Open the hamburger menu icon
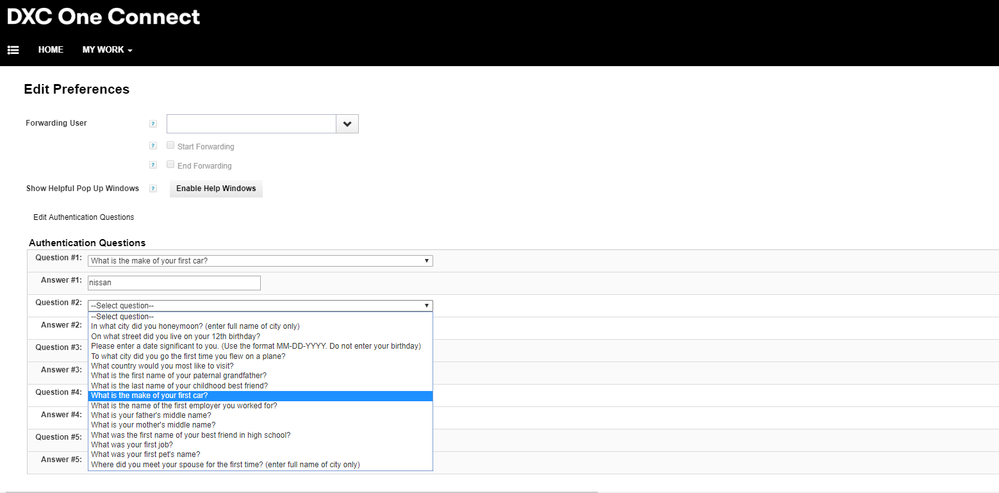Screen dimensions: 999x493 (13, 50)
